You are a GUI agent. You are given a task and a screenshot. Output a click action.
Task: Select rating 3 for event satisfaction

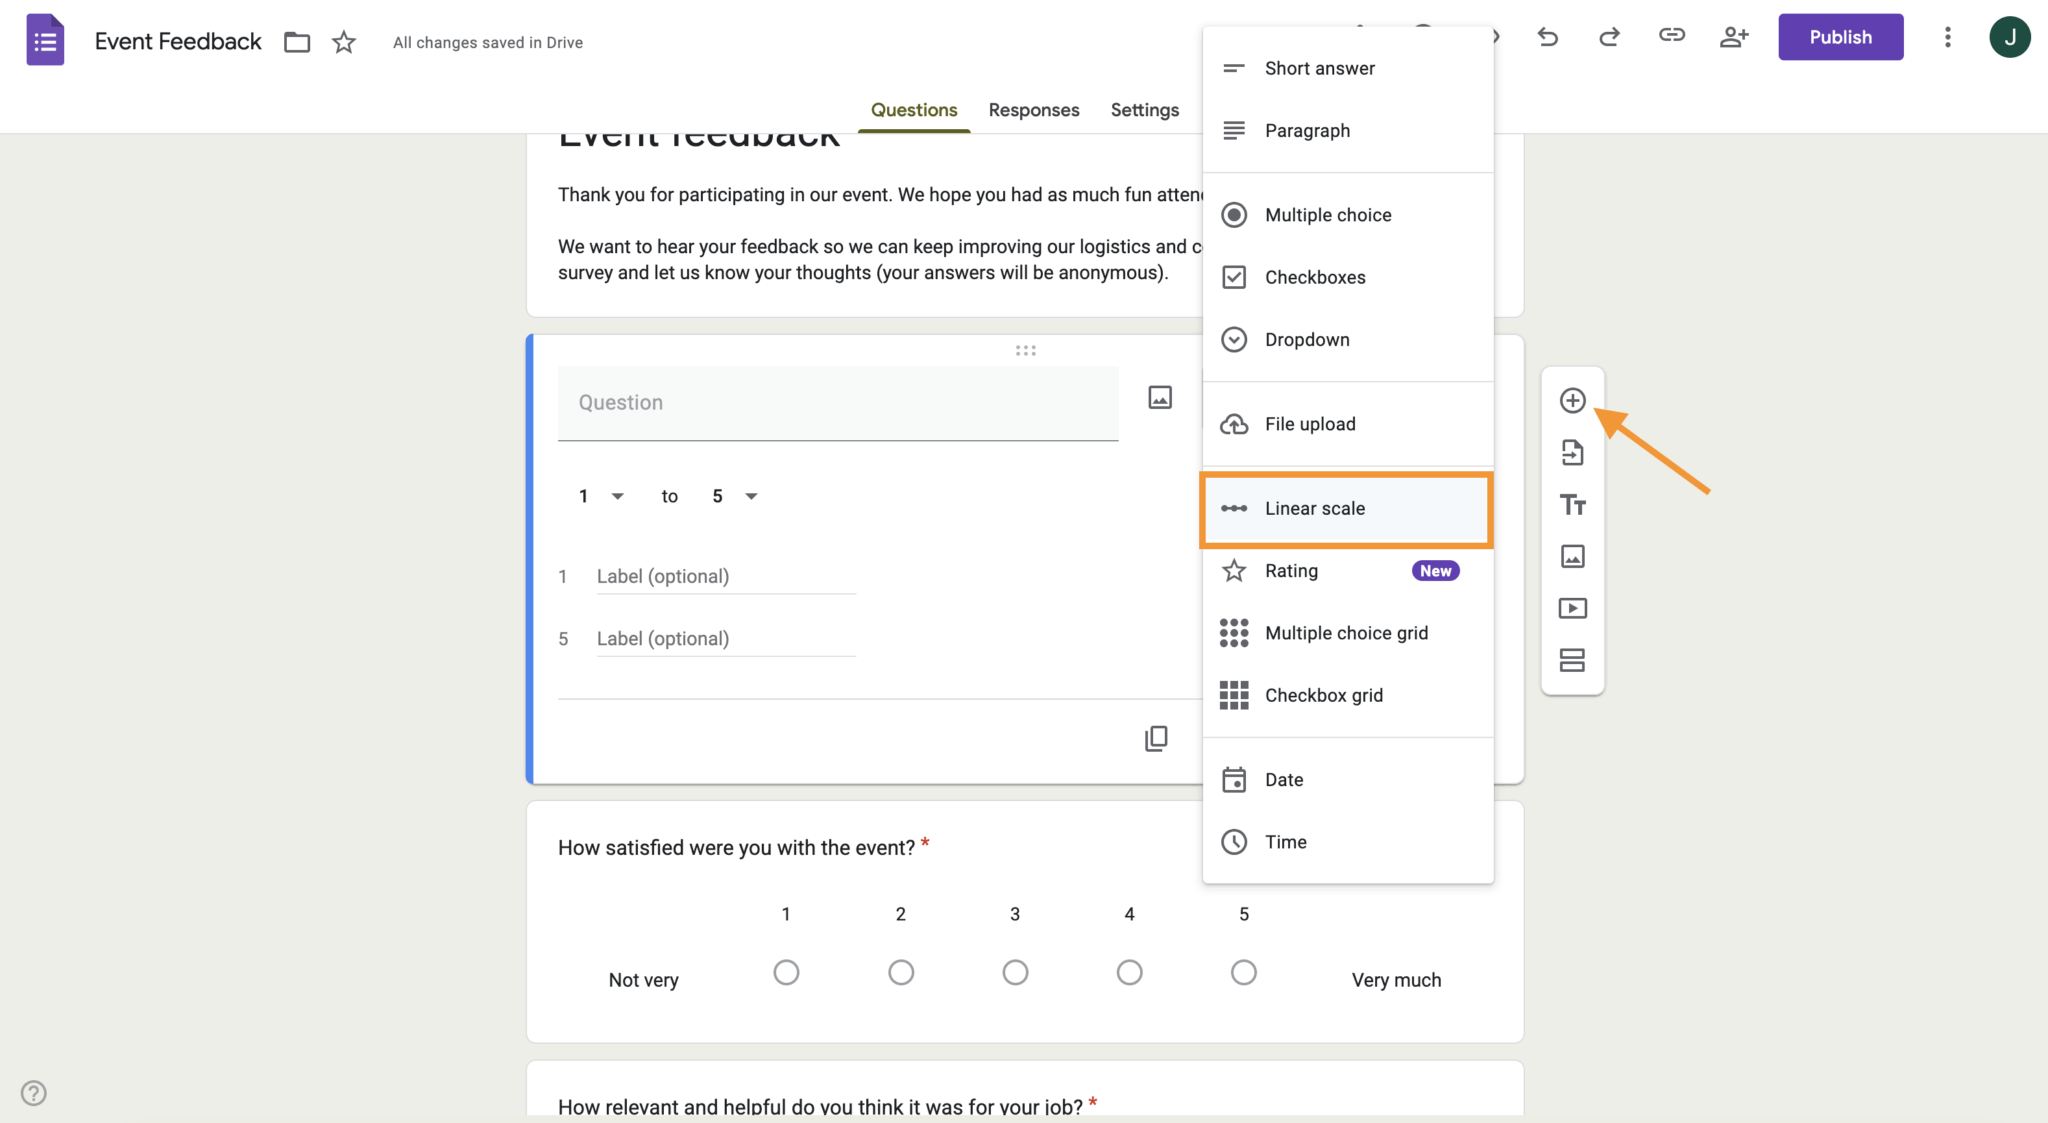(x=1014, y=972)
